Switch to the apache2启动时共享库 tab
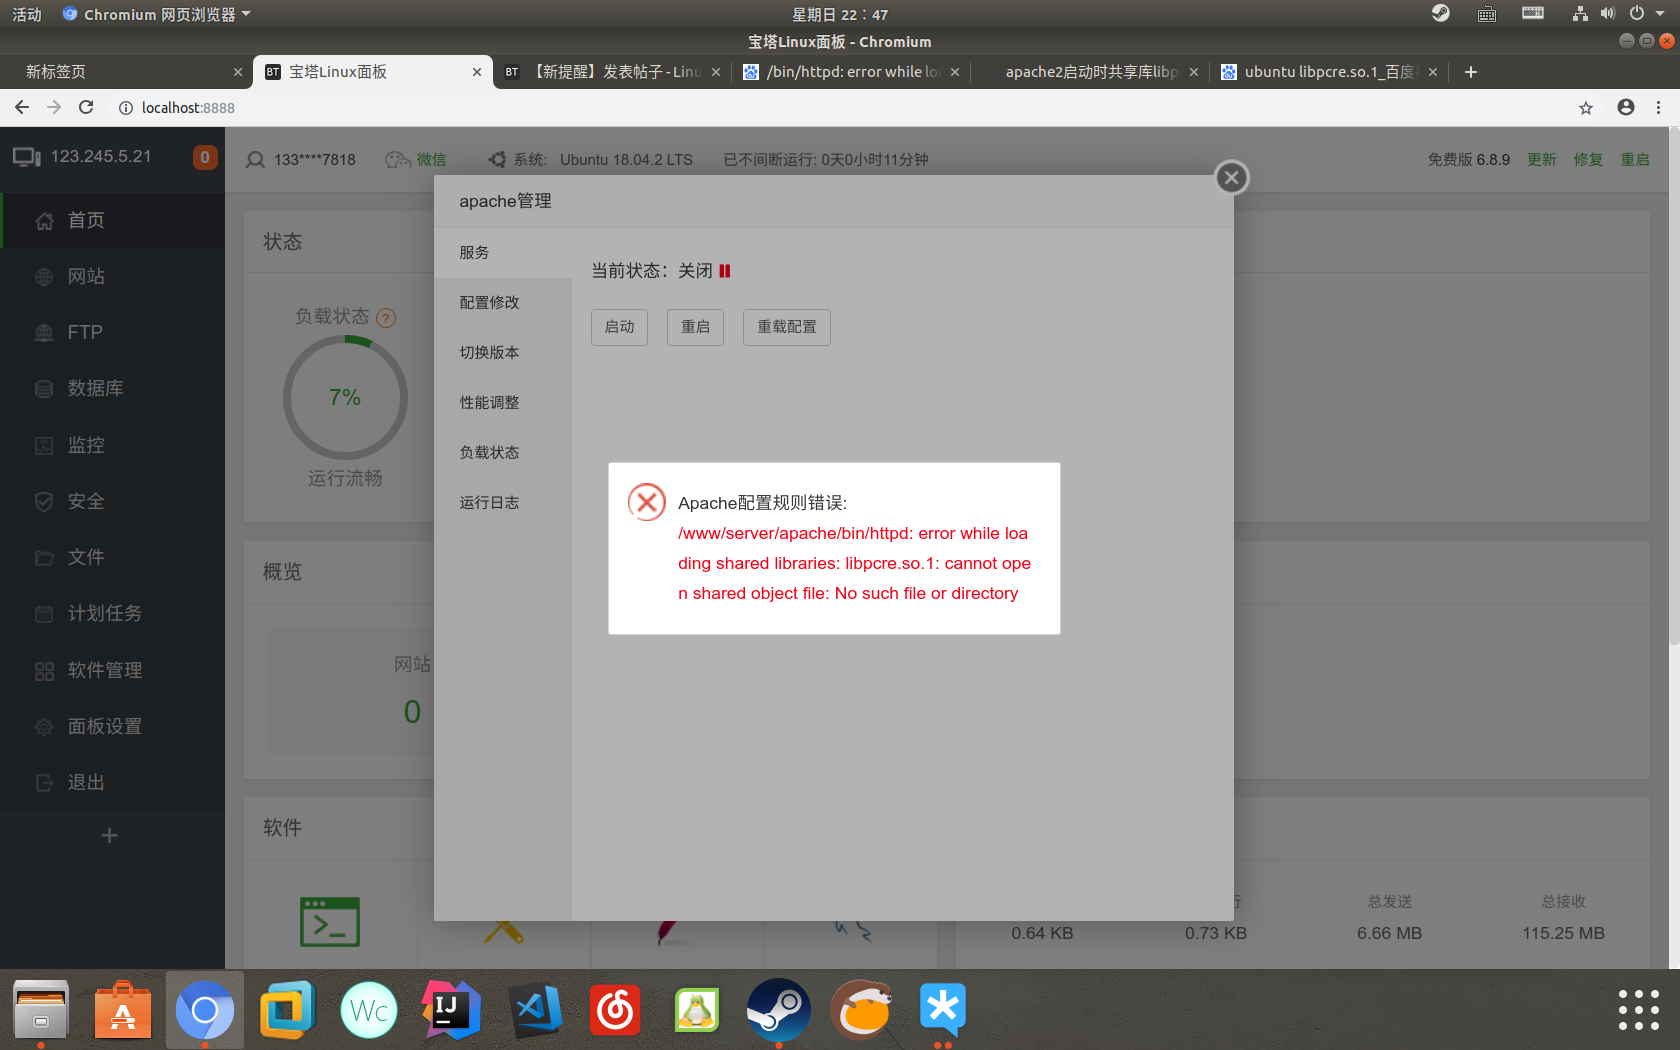This screenshot has width=1680, height=1050. 1088,72
